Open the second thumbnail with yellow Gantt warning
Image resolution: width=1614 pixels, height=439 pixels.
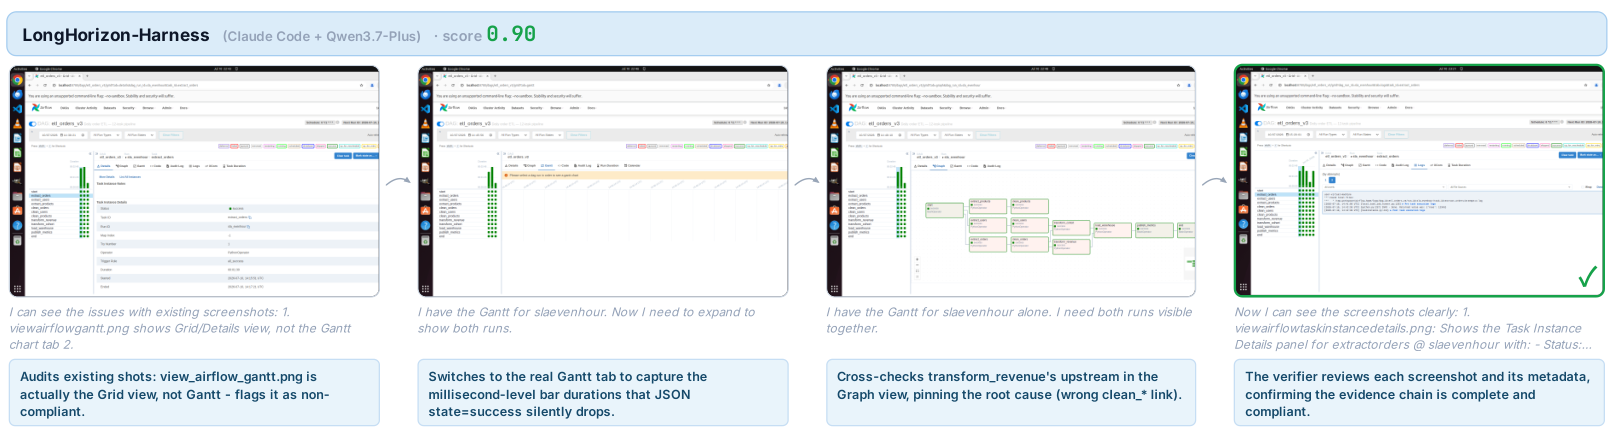pos(603,181)
